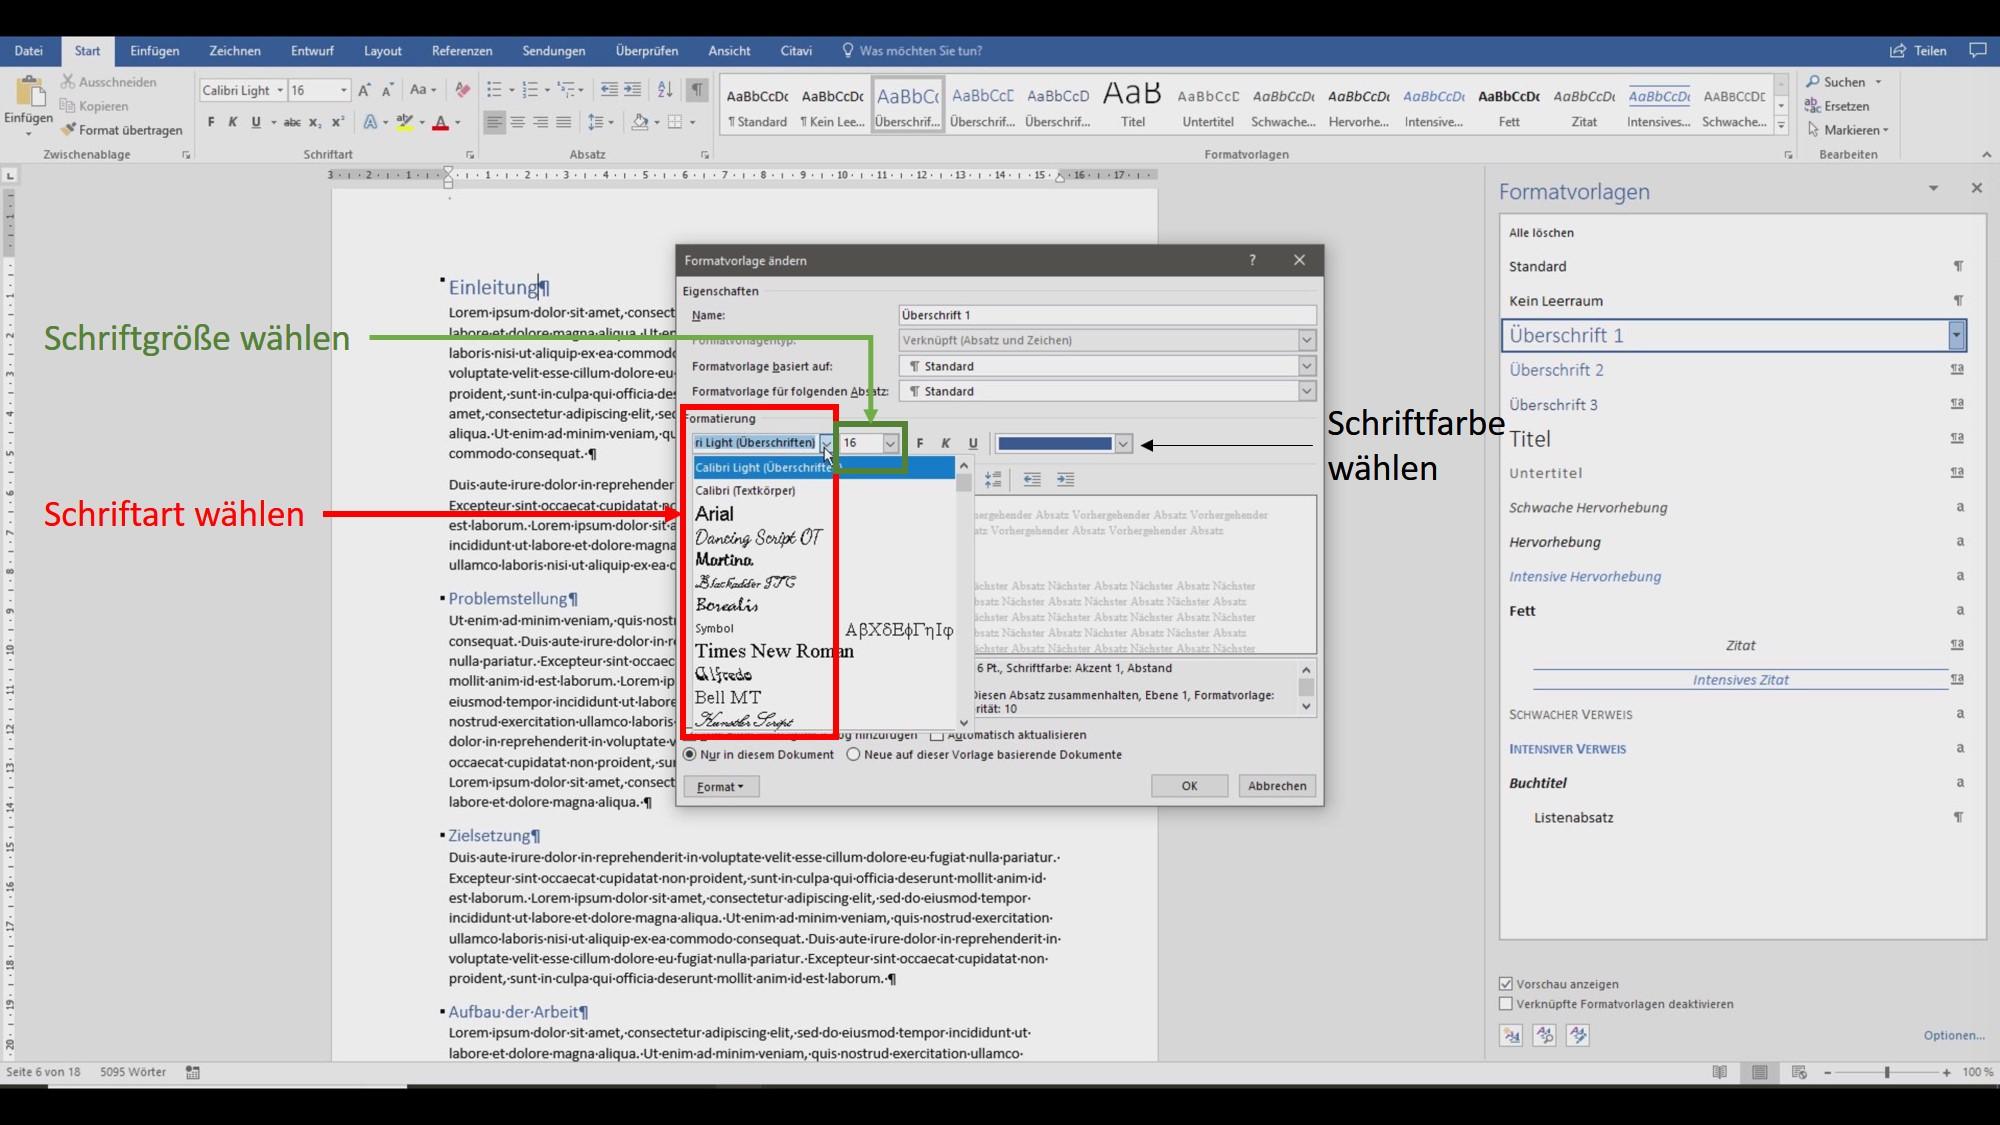Toggle italic K in dialog

946,443
